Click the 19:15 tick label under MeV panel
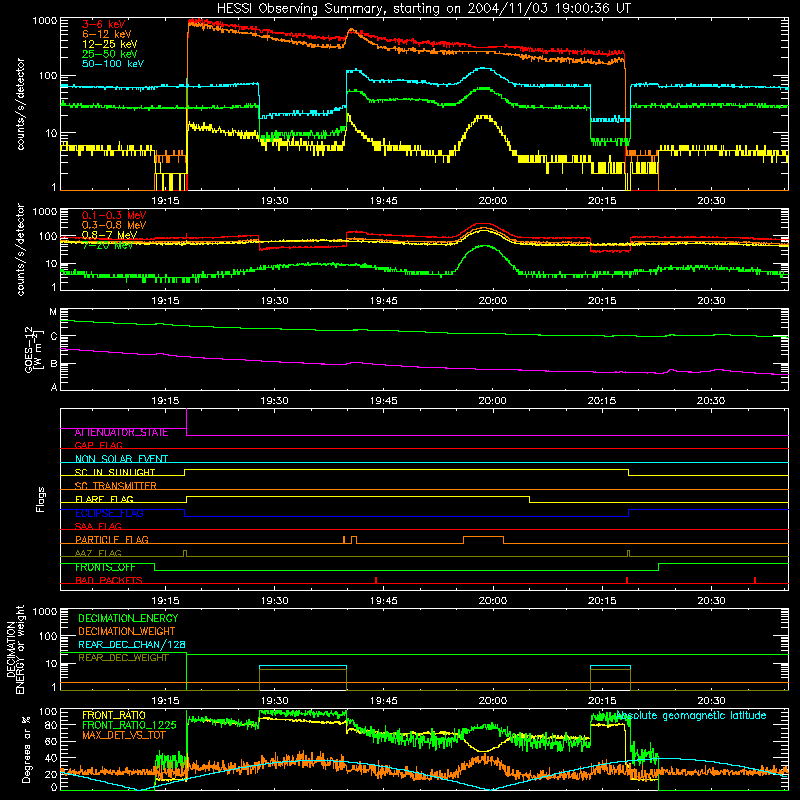The height and width of the screenshot is (800, 800). click(x=165, y=301)
